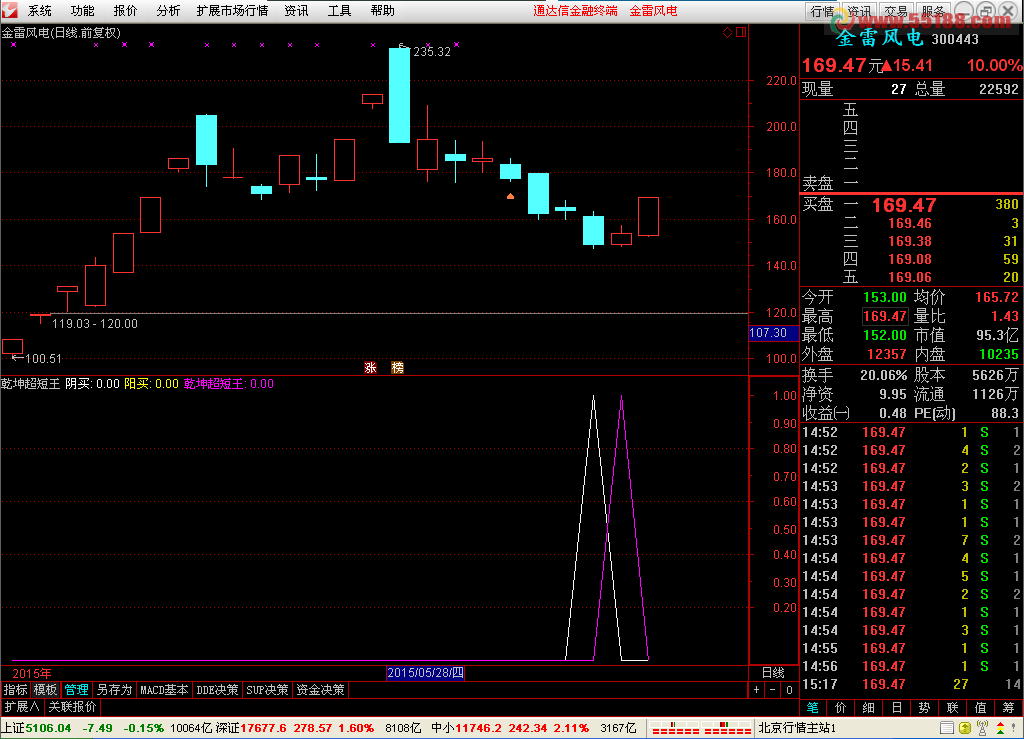Open the 功能 menu

pos(82,10)
